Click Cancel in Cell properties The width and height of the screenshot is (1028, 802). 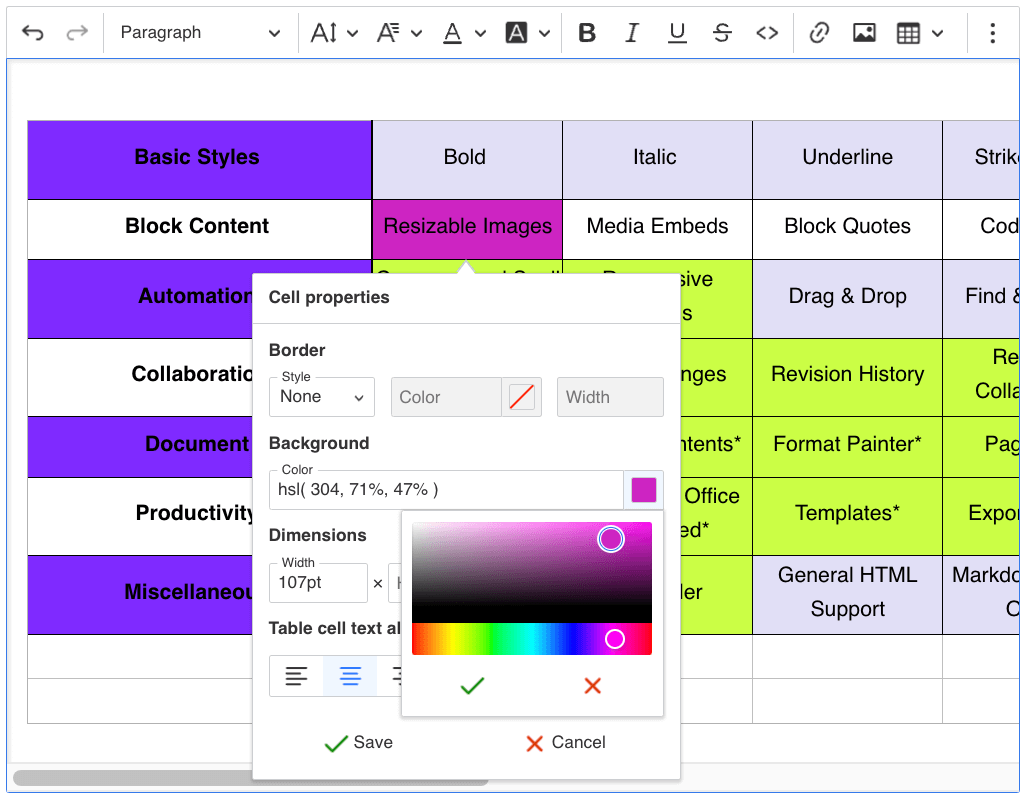point(565,743)
